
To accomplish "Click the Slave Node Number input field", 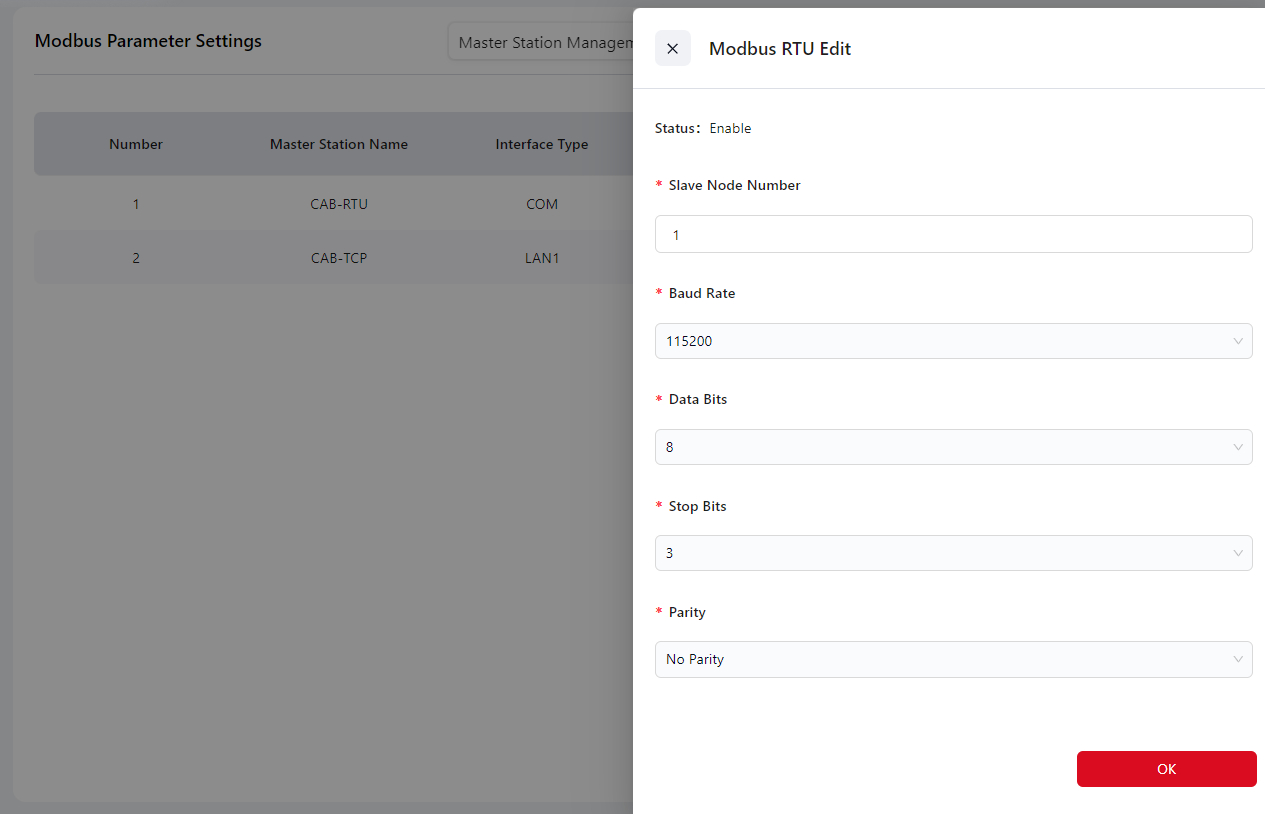I will click(952, 234).
